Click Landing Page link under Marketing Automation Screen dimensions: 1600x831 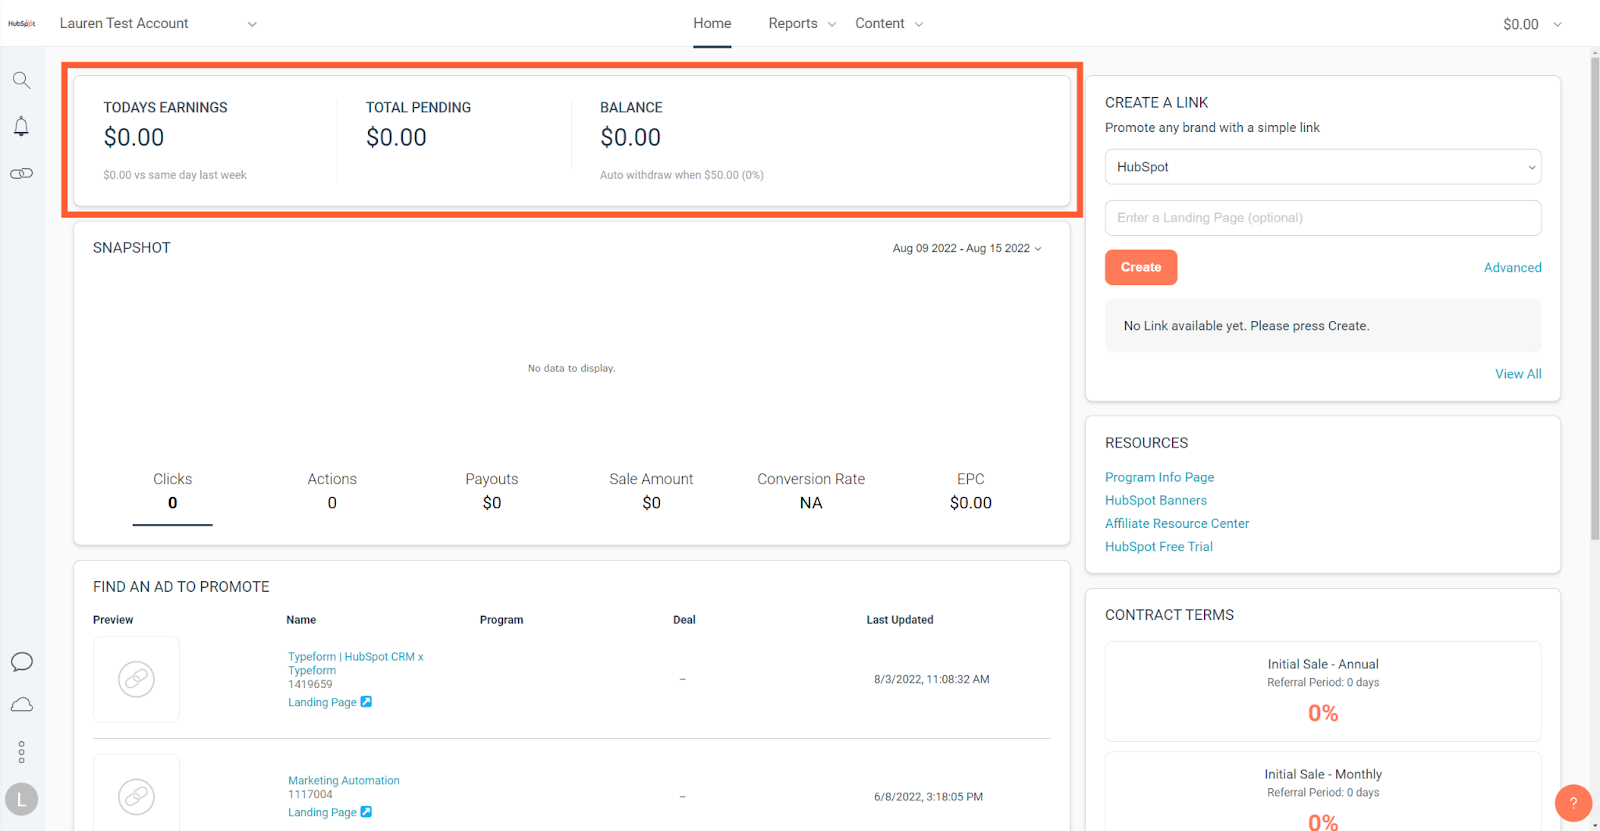(x=322, y=812)
